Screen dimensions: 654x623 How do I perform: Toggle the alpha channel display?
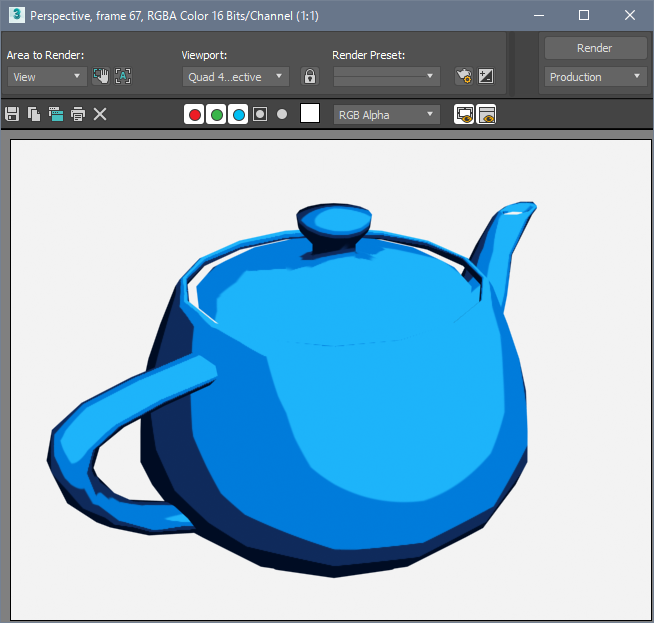click(x=260, y=115)
